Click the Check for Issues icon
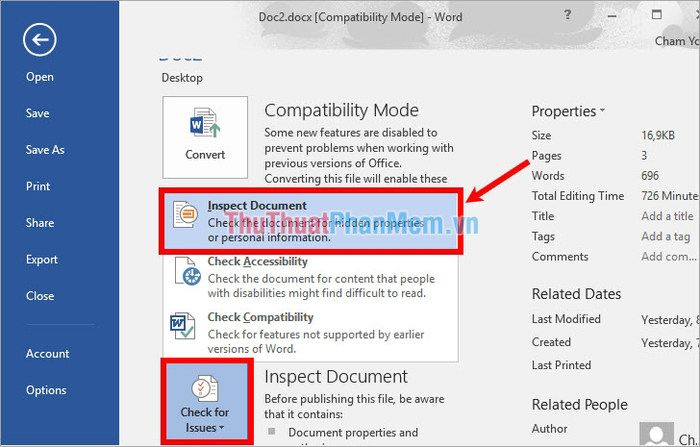Image resolution: width=700 pixels, height=447 pixels. 205,389
